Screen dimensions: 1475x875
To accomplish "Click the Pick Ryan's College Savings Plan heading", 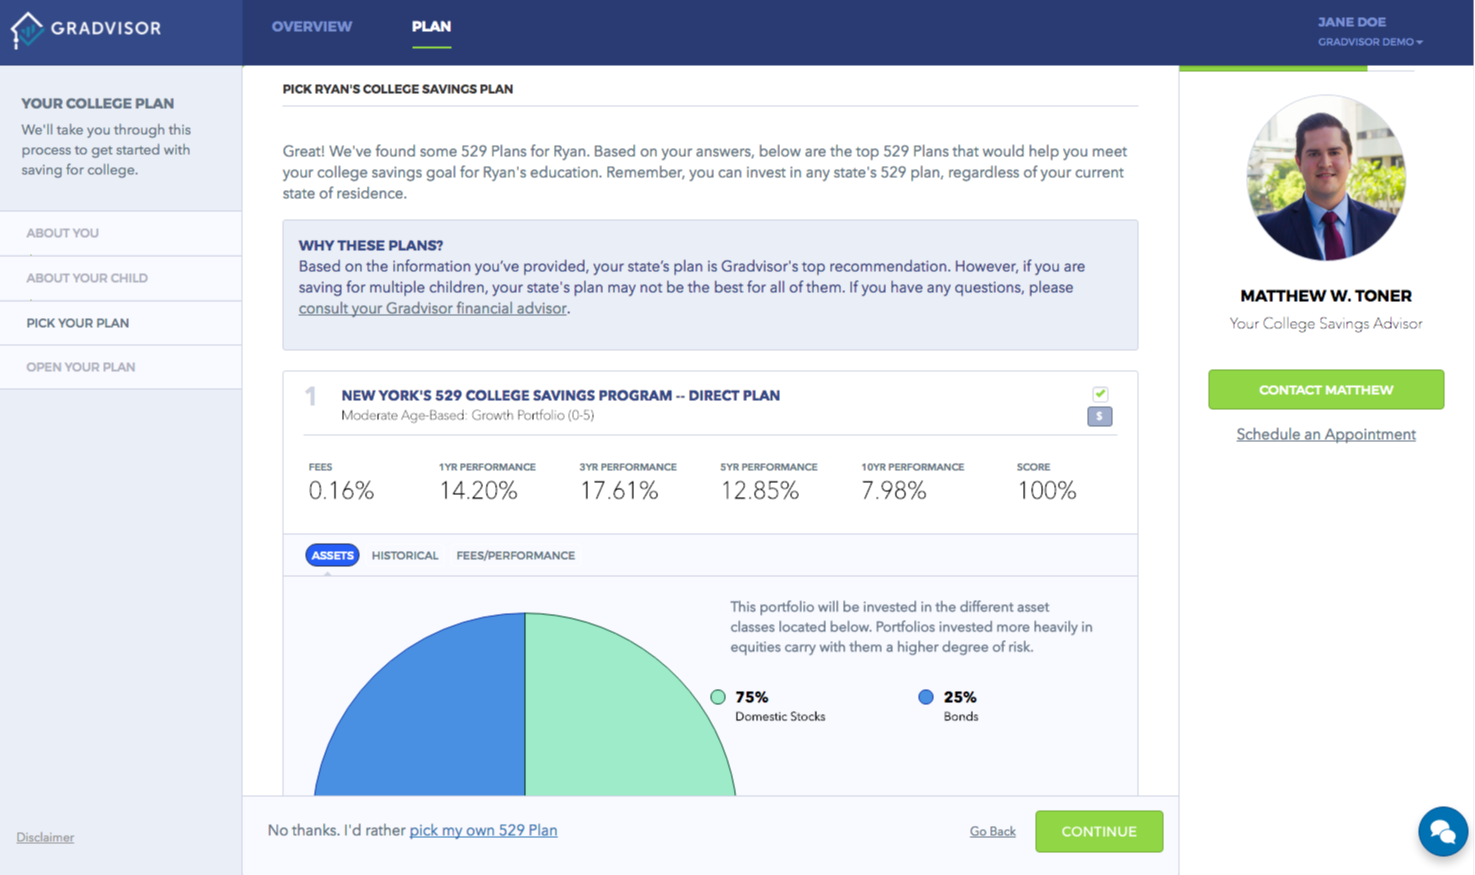I will [398, 89].
